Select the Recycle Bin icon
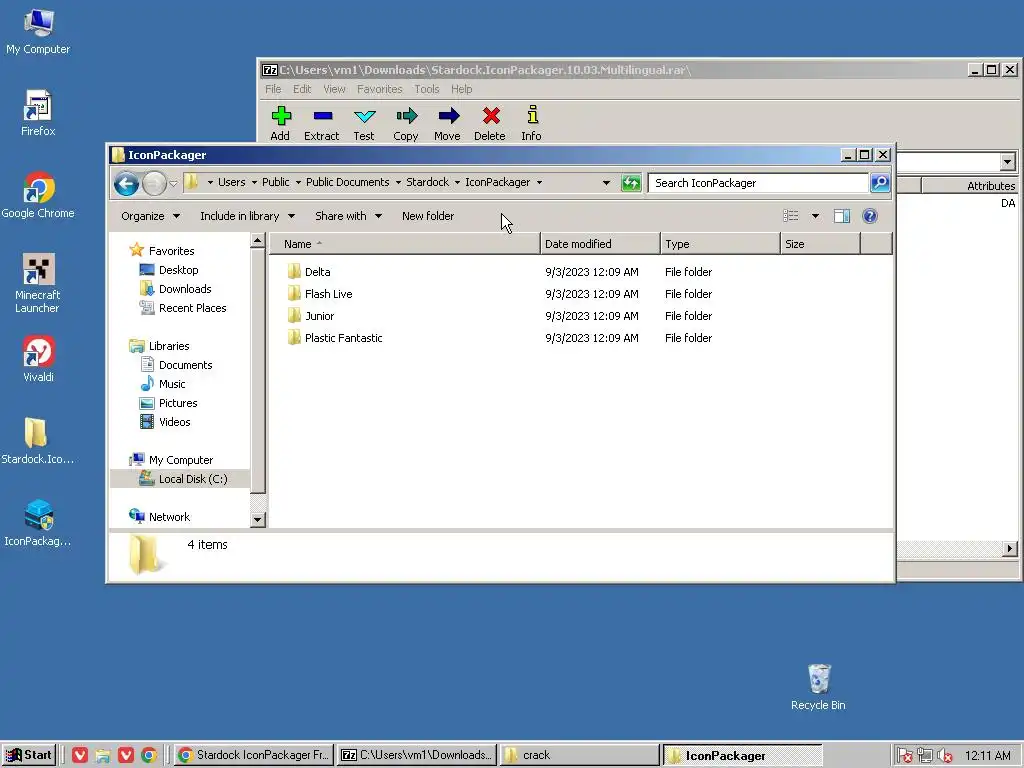1024x768 pixels. tap(818, 688)
